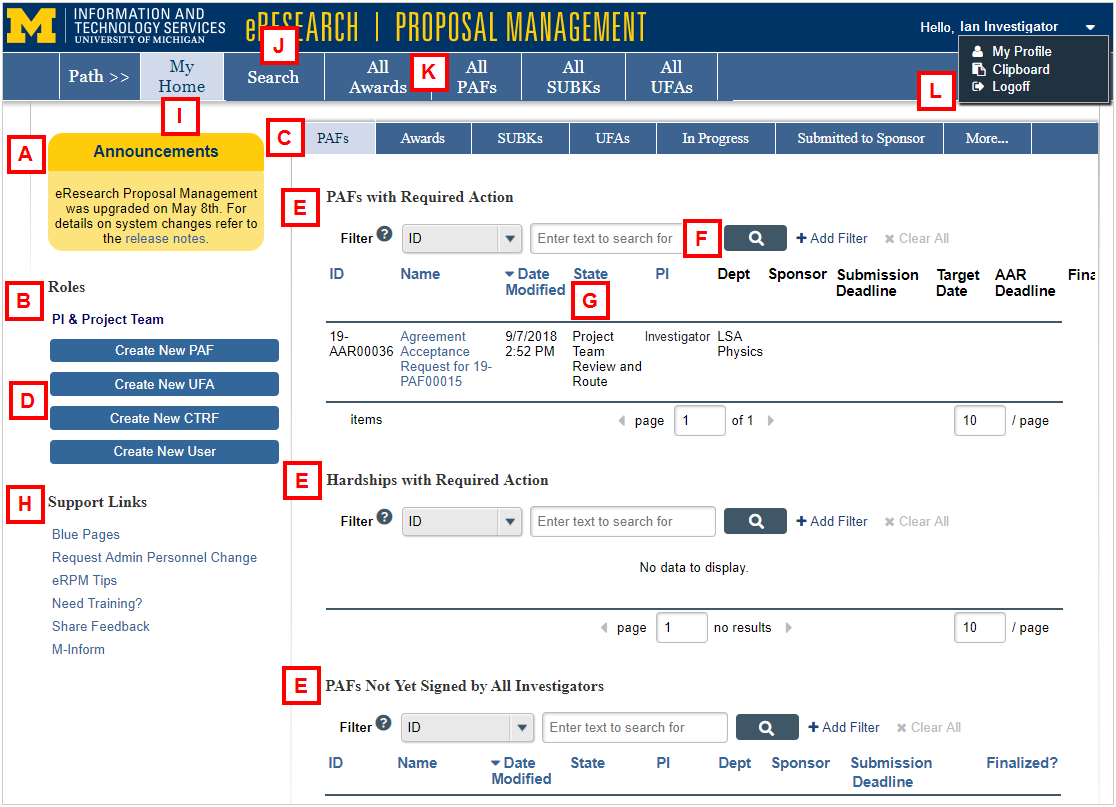This screenshot has width=1116, height=807.
Task: Click the search magnifier in PAFs with Required Action
Action: pos(755,238)
